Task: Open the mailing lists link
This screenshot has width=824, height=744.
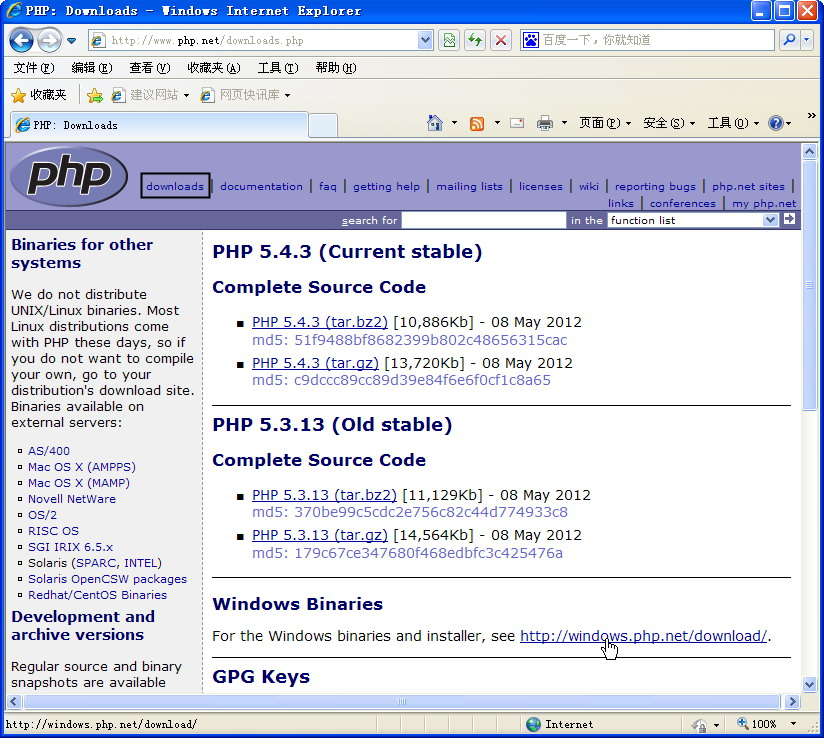Action: point(469,187)
